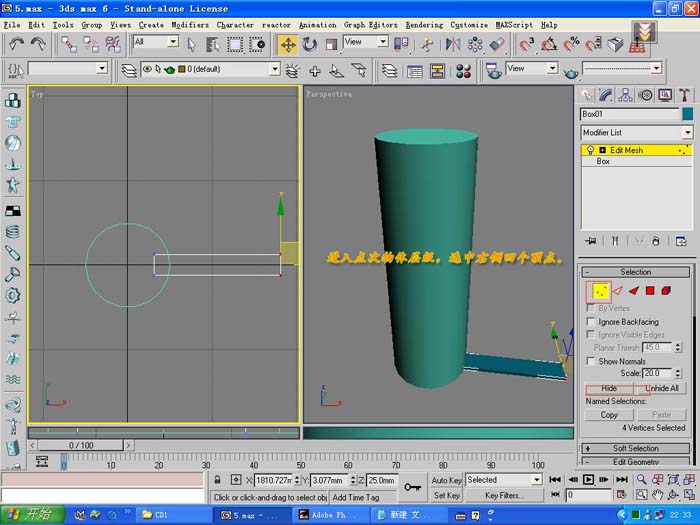Click the Copy named selection button
The height and width of the screenshot is (525, 700).
coord(609,415)
